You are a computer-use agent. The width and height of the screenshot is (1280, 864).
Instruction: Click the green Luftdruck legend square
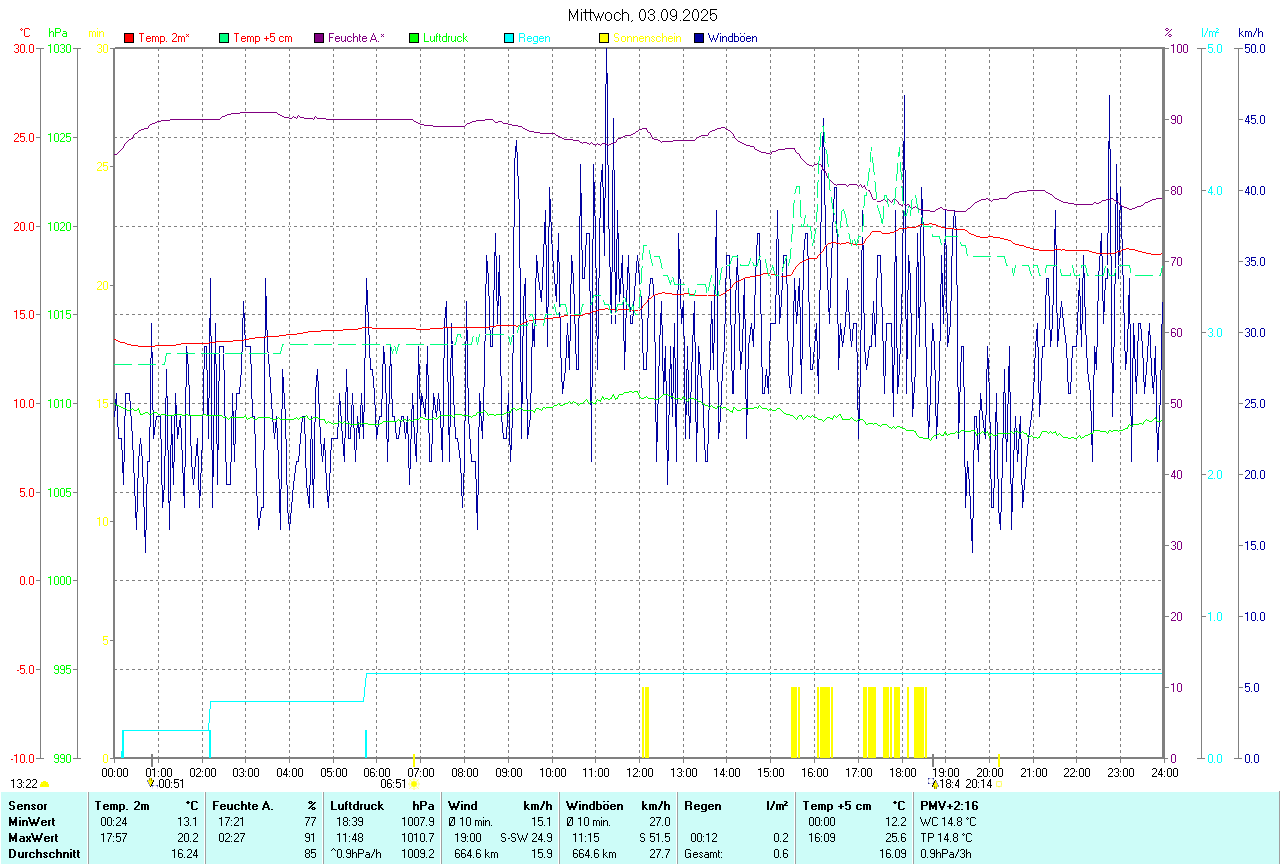(414, 38)
